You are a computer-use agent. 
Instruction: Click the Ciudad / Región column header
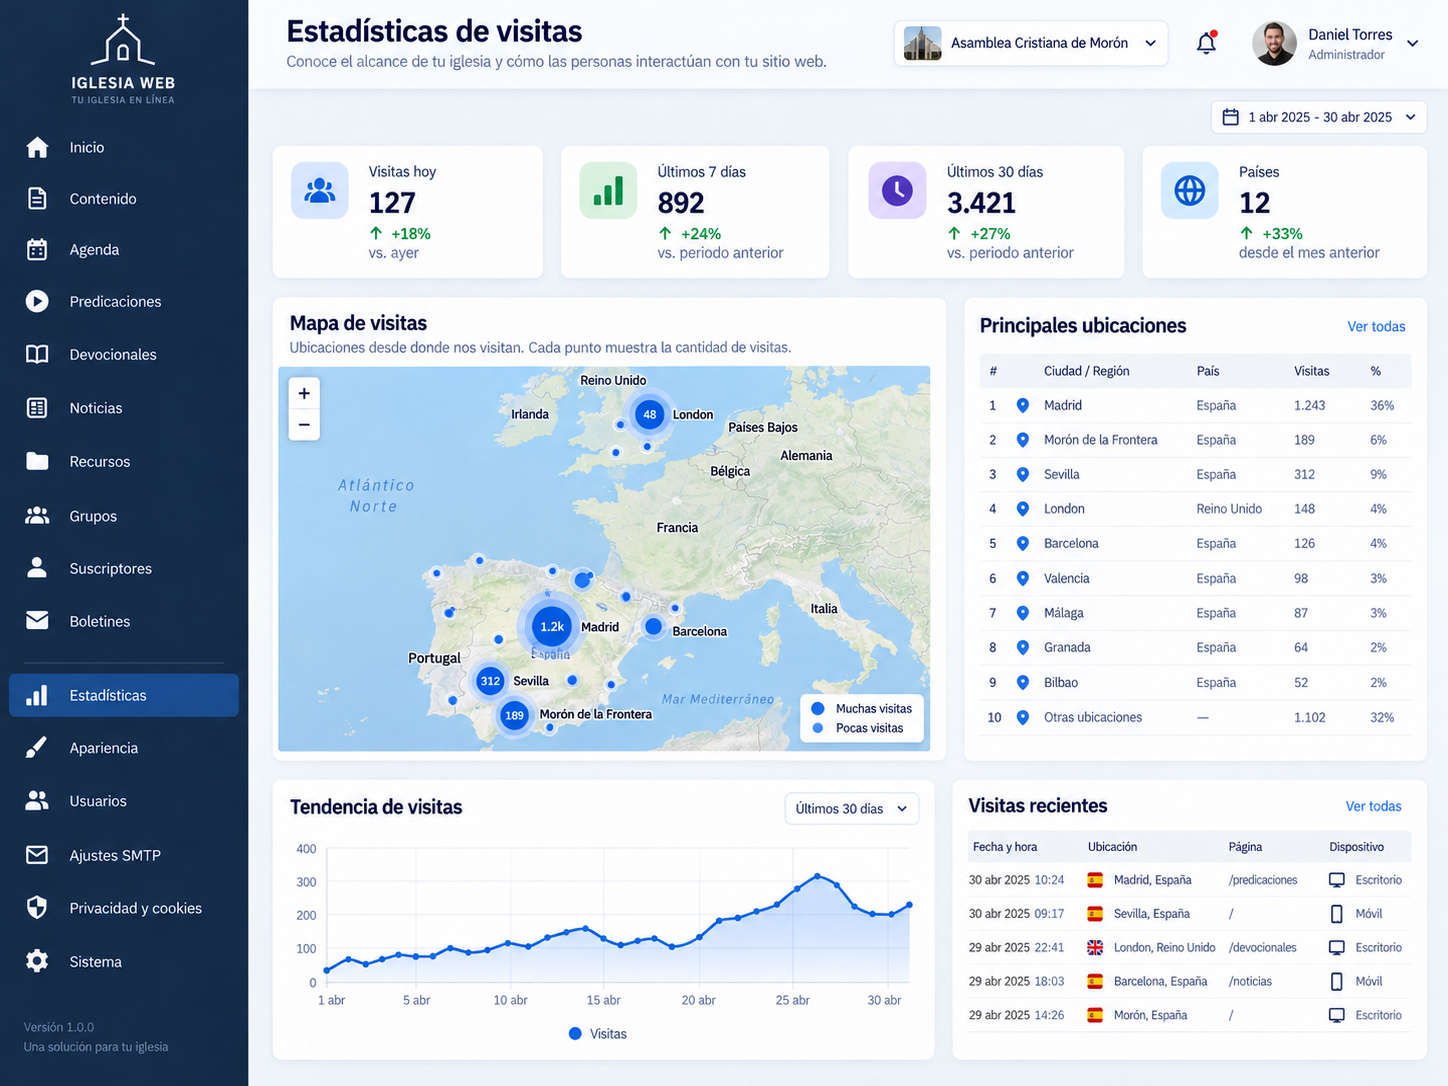[1086, 371]
